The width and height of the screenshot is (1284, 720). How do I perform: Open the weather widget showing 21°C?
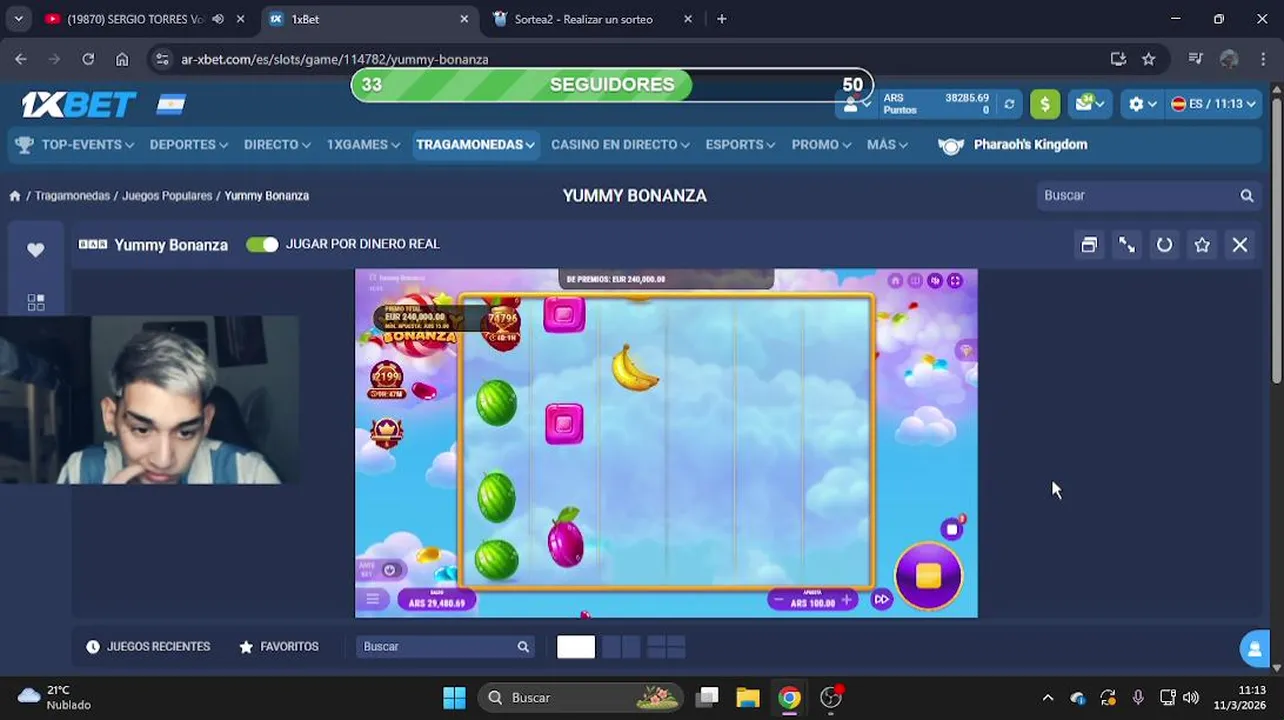55,697
